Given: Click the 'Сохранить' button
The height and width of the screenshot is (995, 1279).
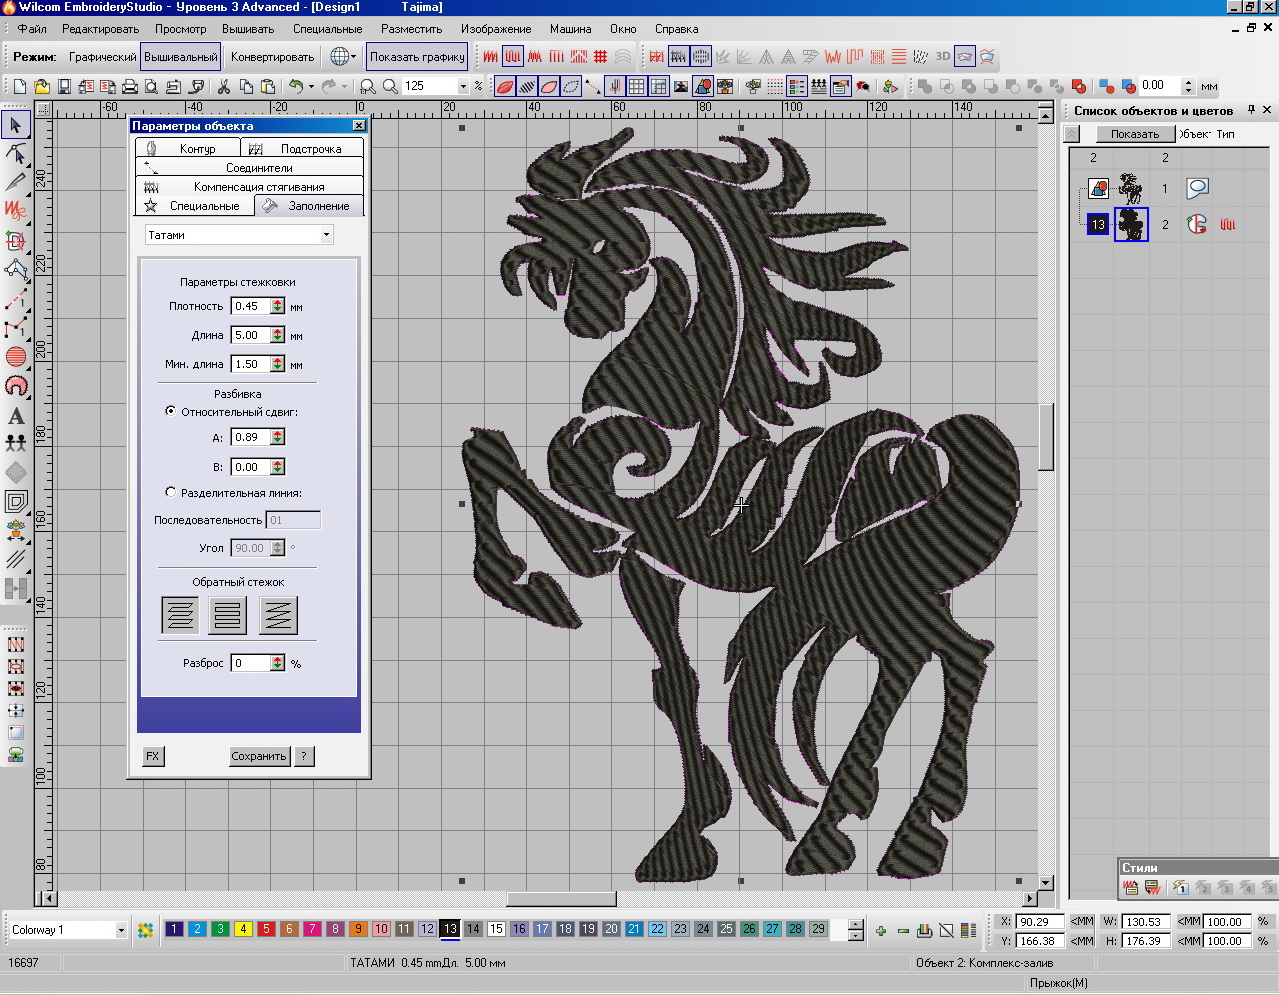Looking at the screenshot, I should click(x=259, y=756).
